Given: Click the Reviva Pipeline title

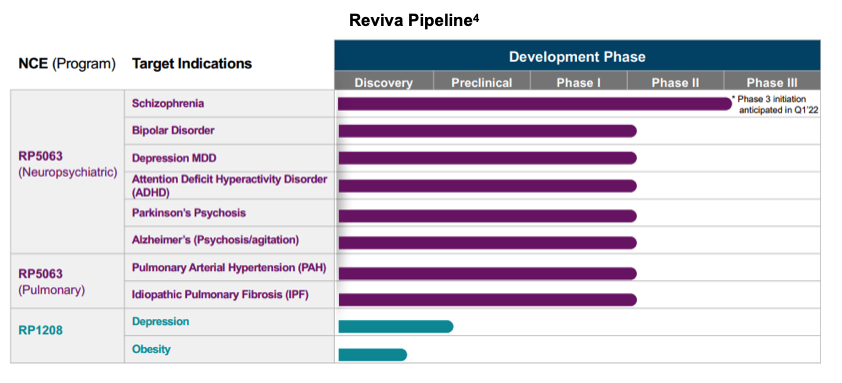Looking at the screenshot, I should (x=414, y=20).
